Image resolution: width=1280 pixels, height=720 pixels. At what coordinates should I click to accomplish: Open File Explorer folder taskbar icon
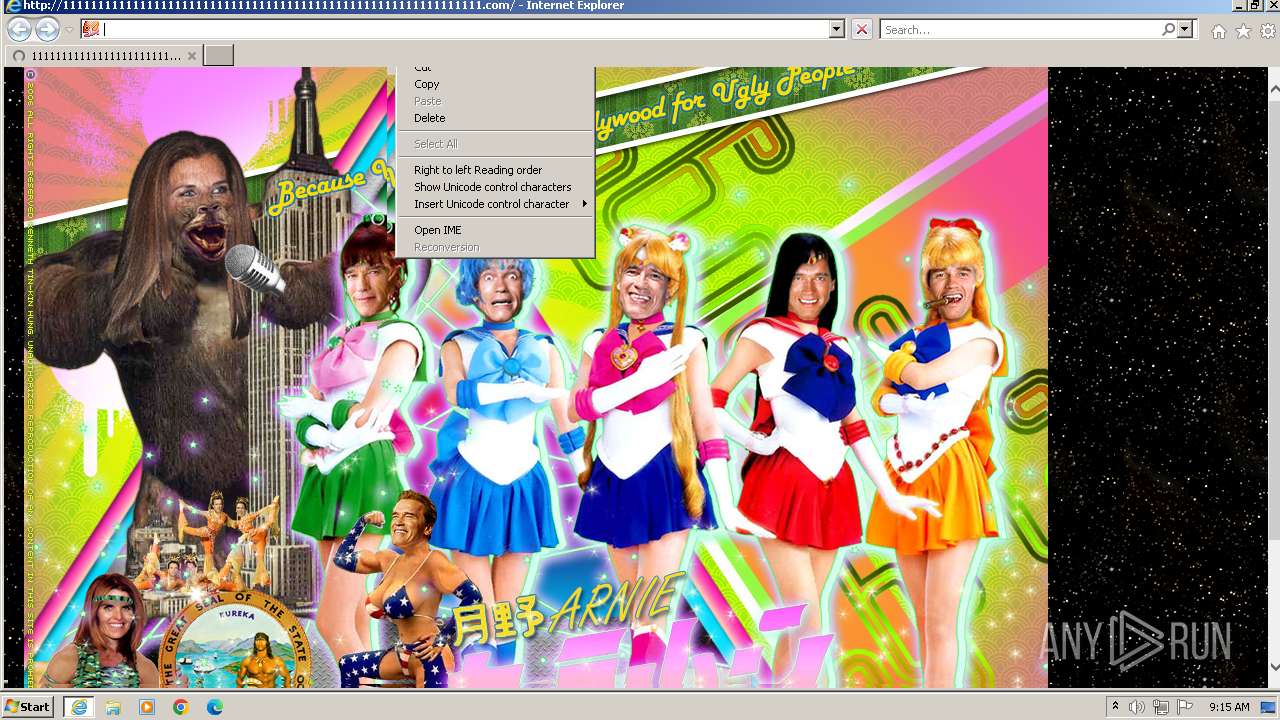113,707
